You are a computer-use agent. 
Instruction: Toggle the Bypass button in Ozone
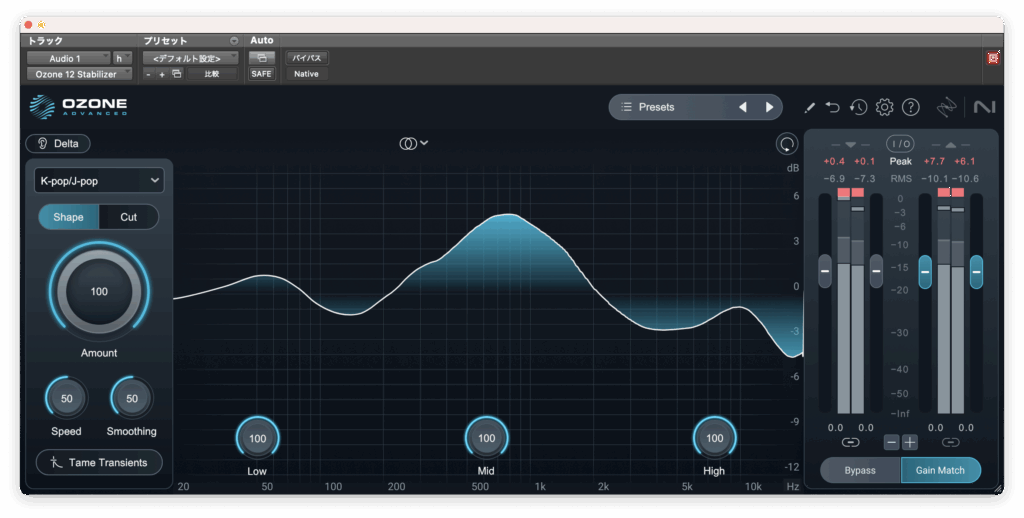[x=859, y=470]
